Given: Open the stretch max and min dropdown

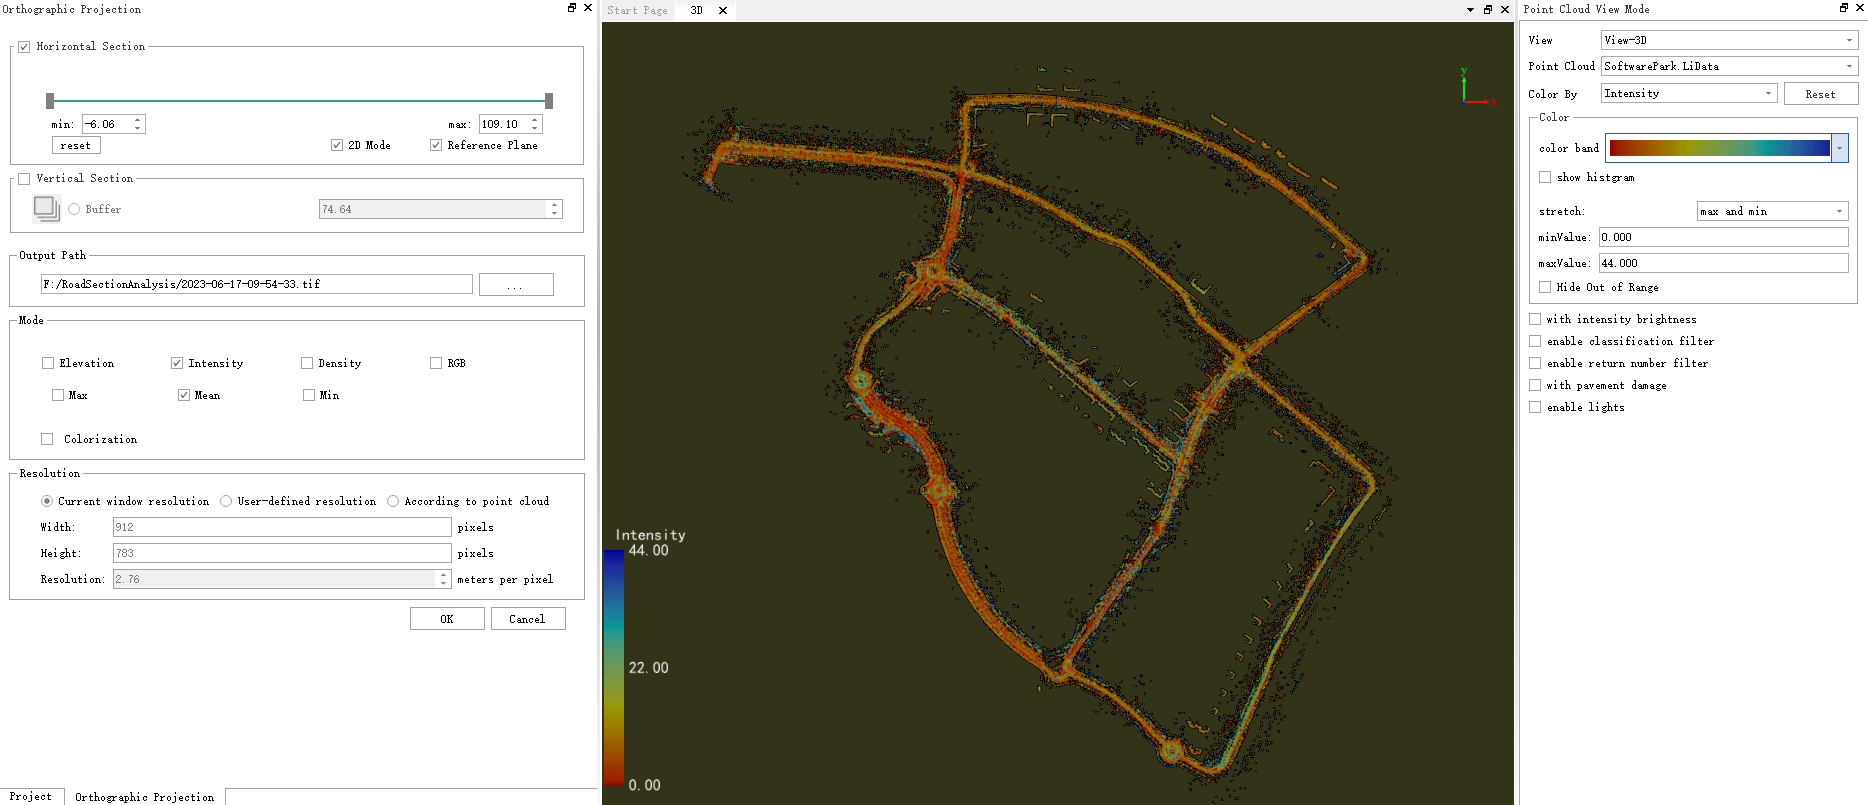Looking at the screenshot, I should [x=1772, y=211].
